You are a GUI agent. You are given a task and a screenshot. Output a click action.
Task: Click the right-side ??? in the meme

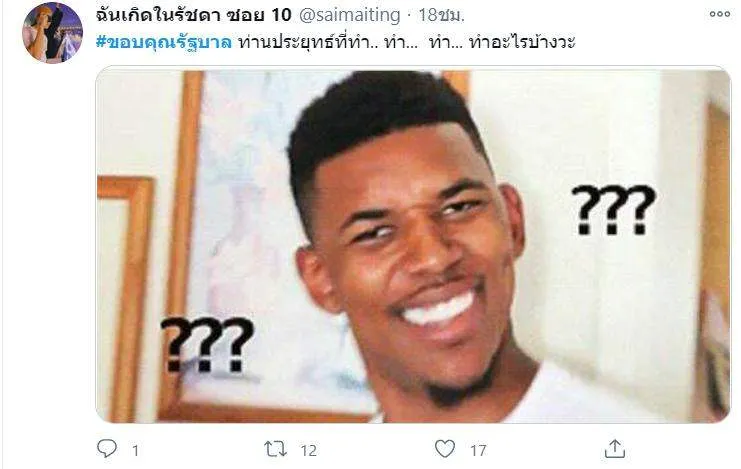613,209
